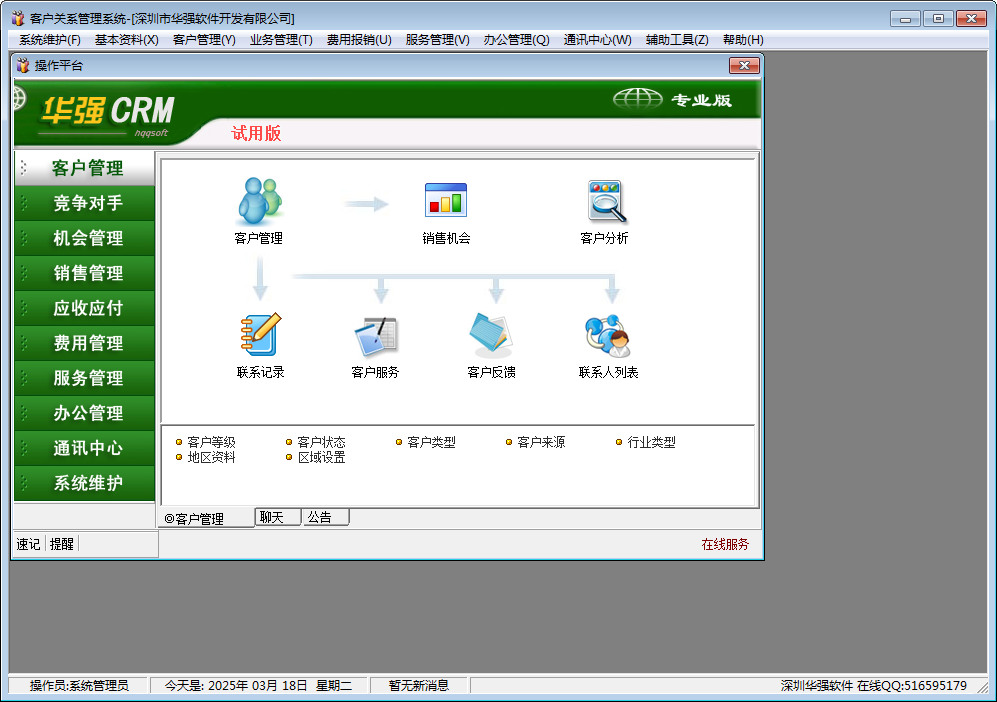Click the date 2025年 03月 18日 status entry

click(258, 685)
